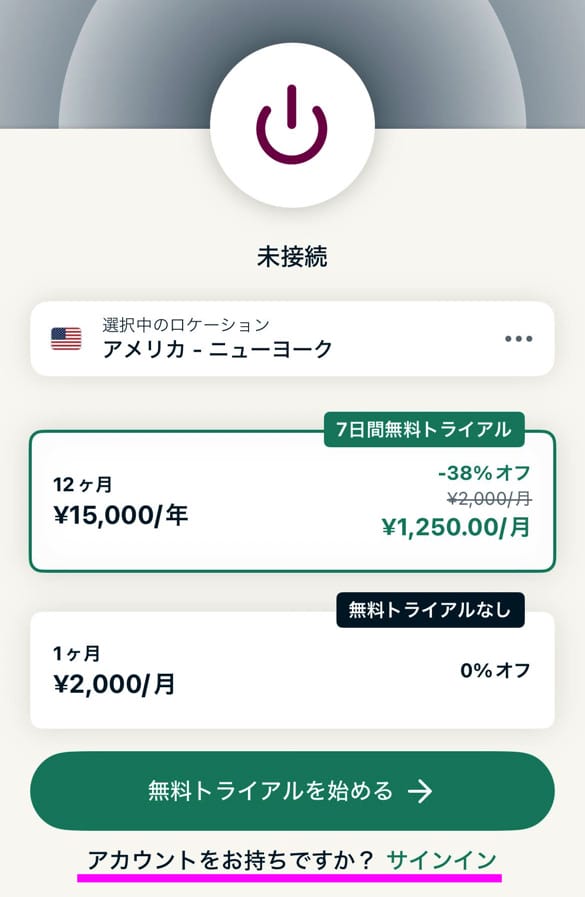Screen dimensions: 585x897
Task: Switch selection to the yearly plan card
Action: [292, 498]
